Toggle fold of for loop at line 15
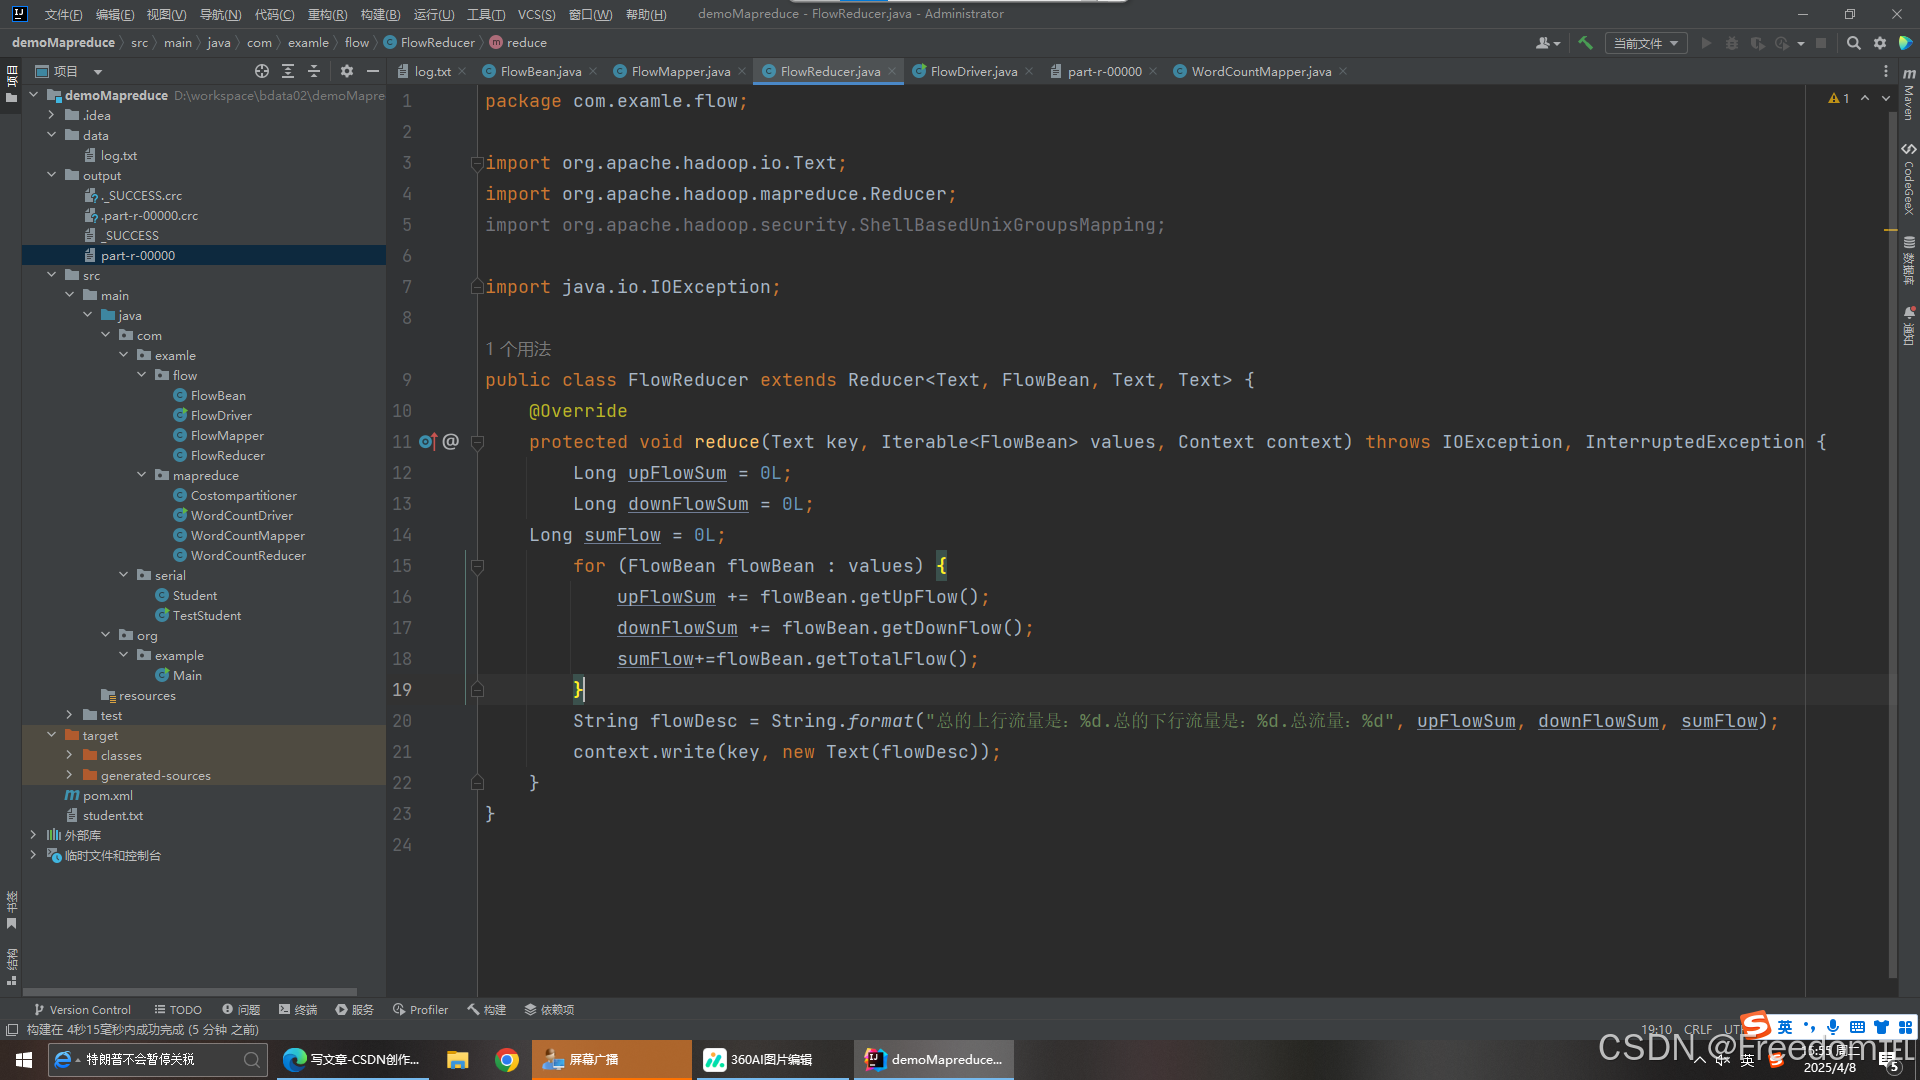 [x=477, y=566]
